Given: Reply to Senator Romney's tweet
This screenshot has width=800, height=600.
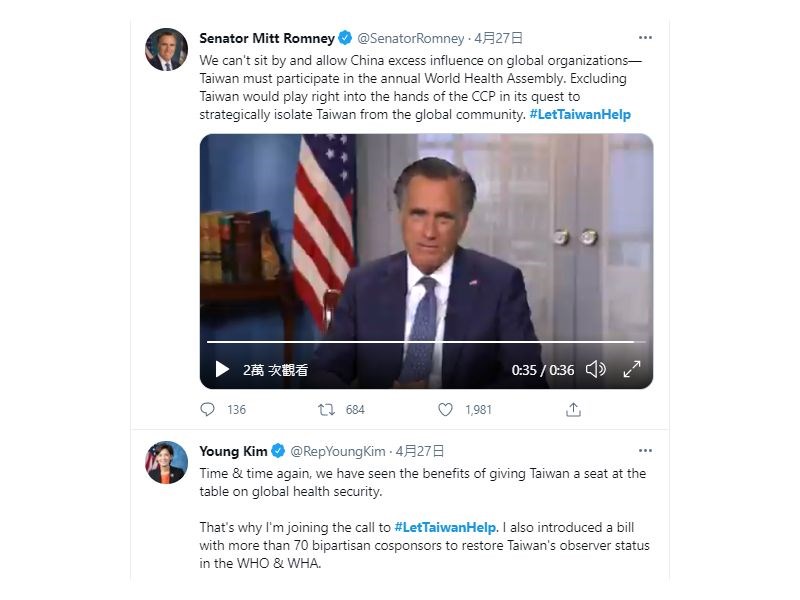Looking at the screenshot, I should tap(208, 409).
